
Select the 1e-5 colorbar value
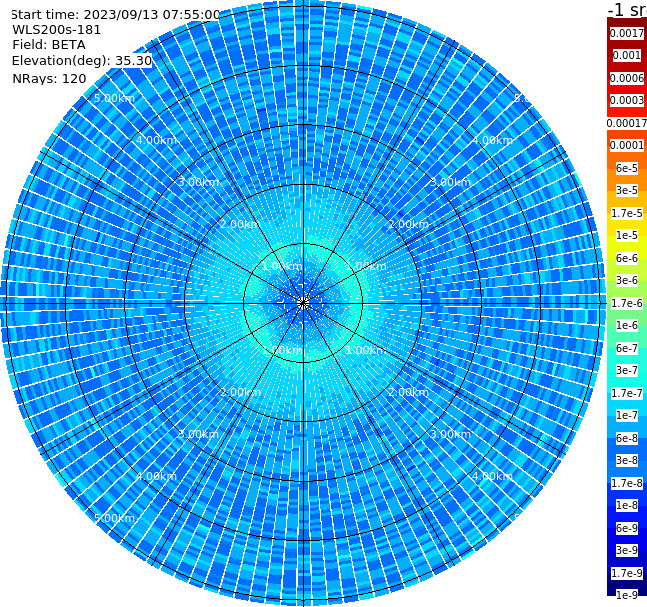(x=627, y=235)
